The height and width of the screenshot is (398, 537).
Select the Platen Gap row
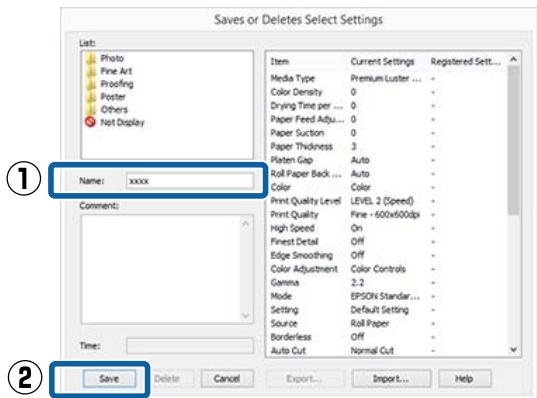tap(387, 160)
